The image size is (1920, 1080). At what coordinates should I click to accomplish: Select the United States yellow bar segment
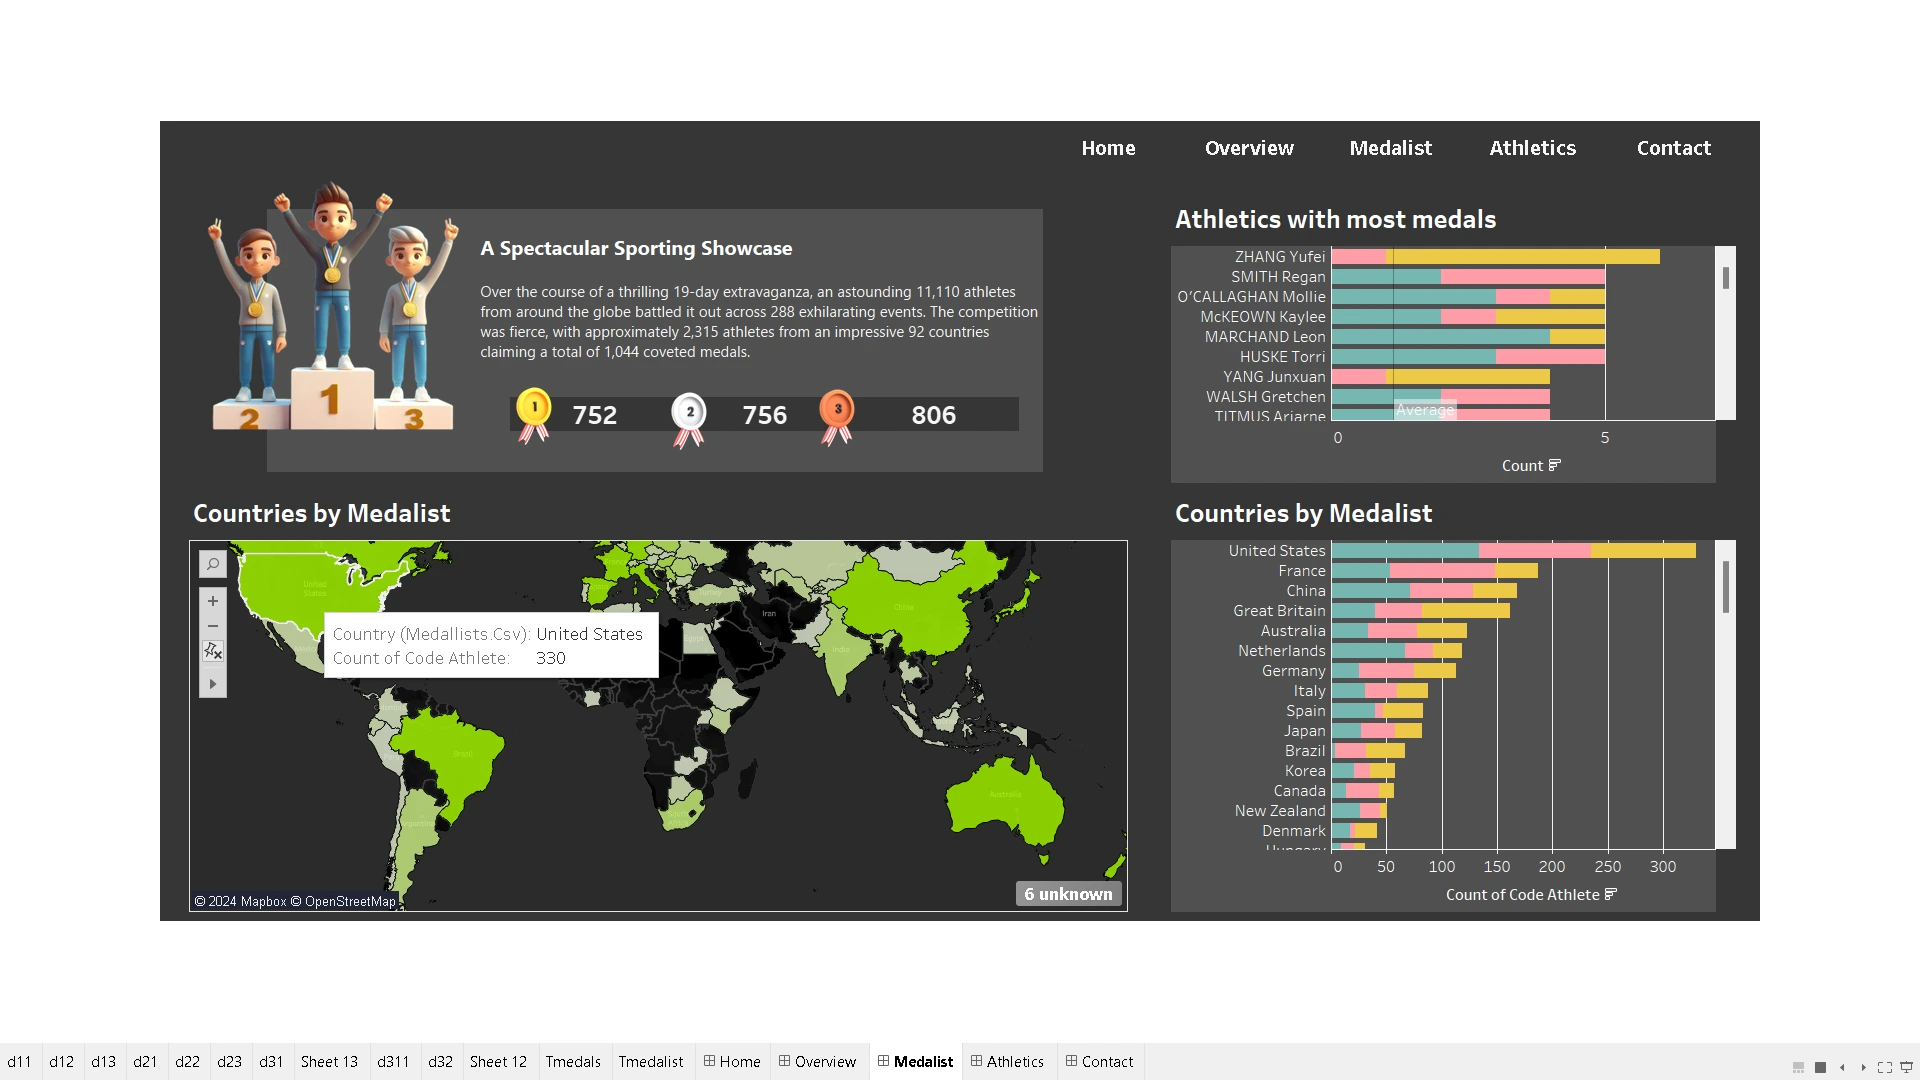[x=1643, y=551]
